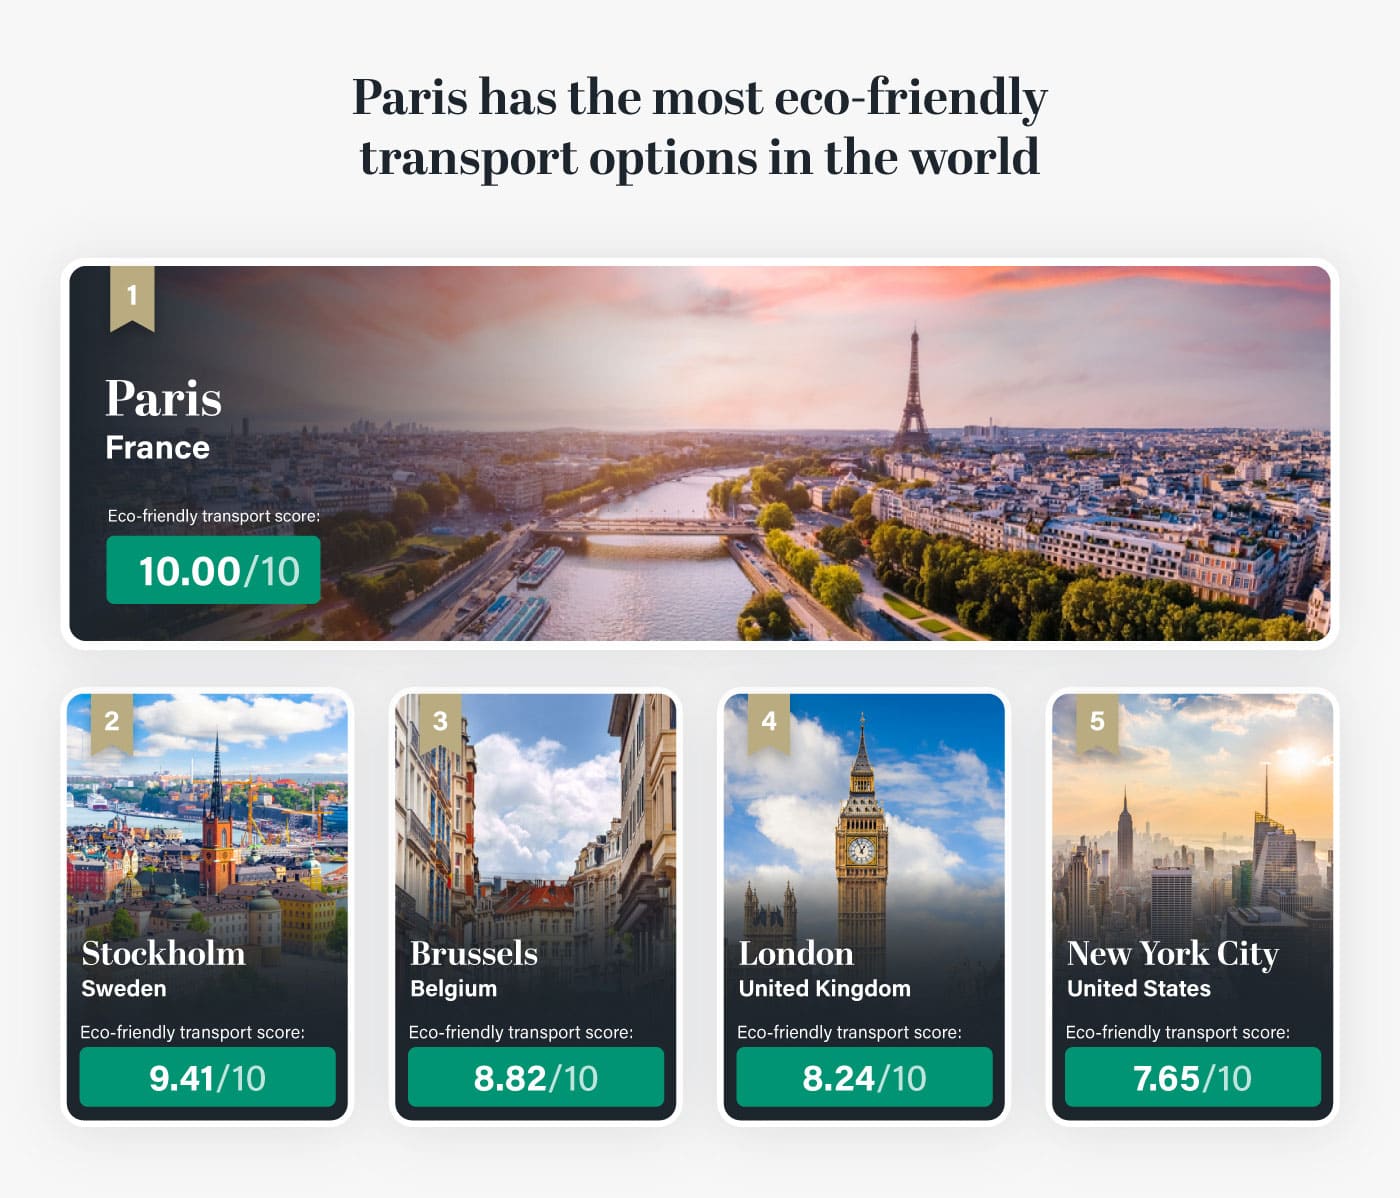Click the Stockholm 9.41/10 score badge
This screenshot has width=1400, height=1198.
click(x=208, y=1077)
